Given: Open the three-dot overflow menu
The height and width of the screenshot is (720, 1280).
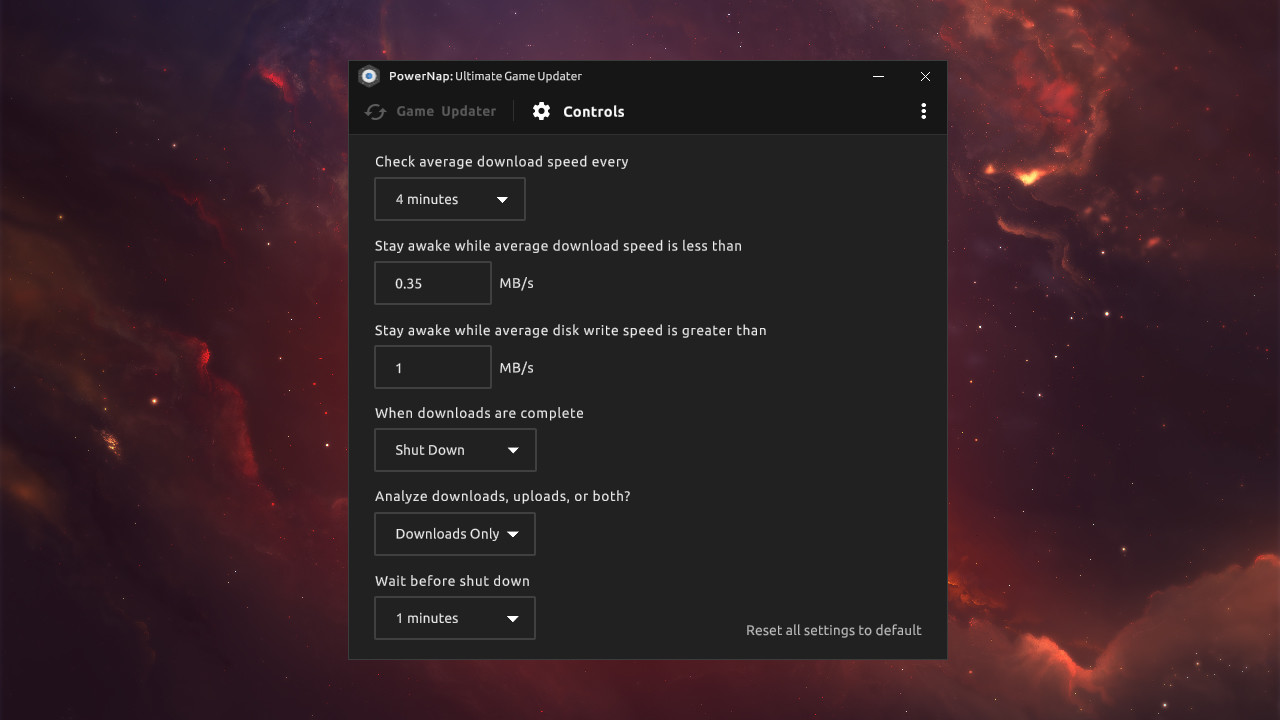Looking at the screenshot, I should (923, 111).
